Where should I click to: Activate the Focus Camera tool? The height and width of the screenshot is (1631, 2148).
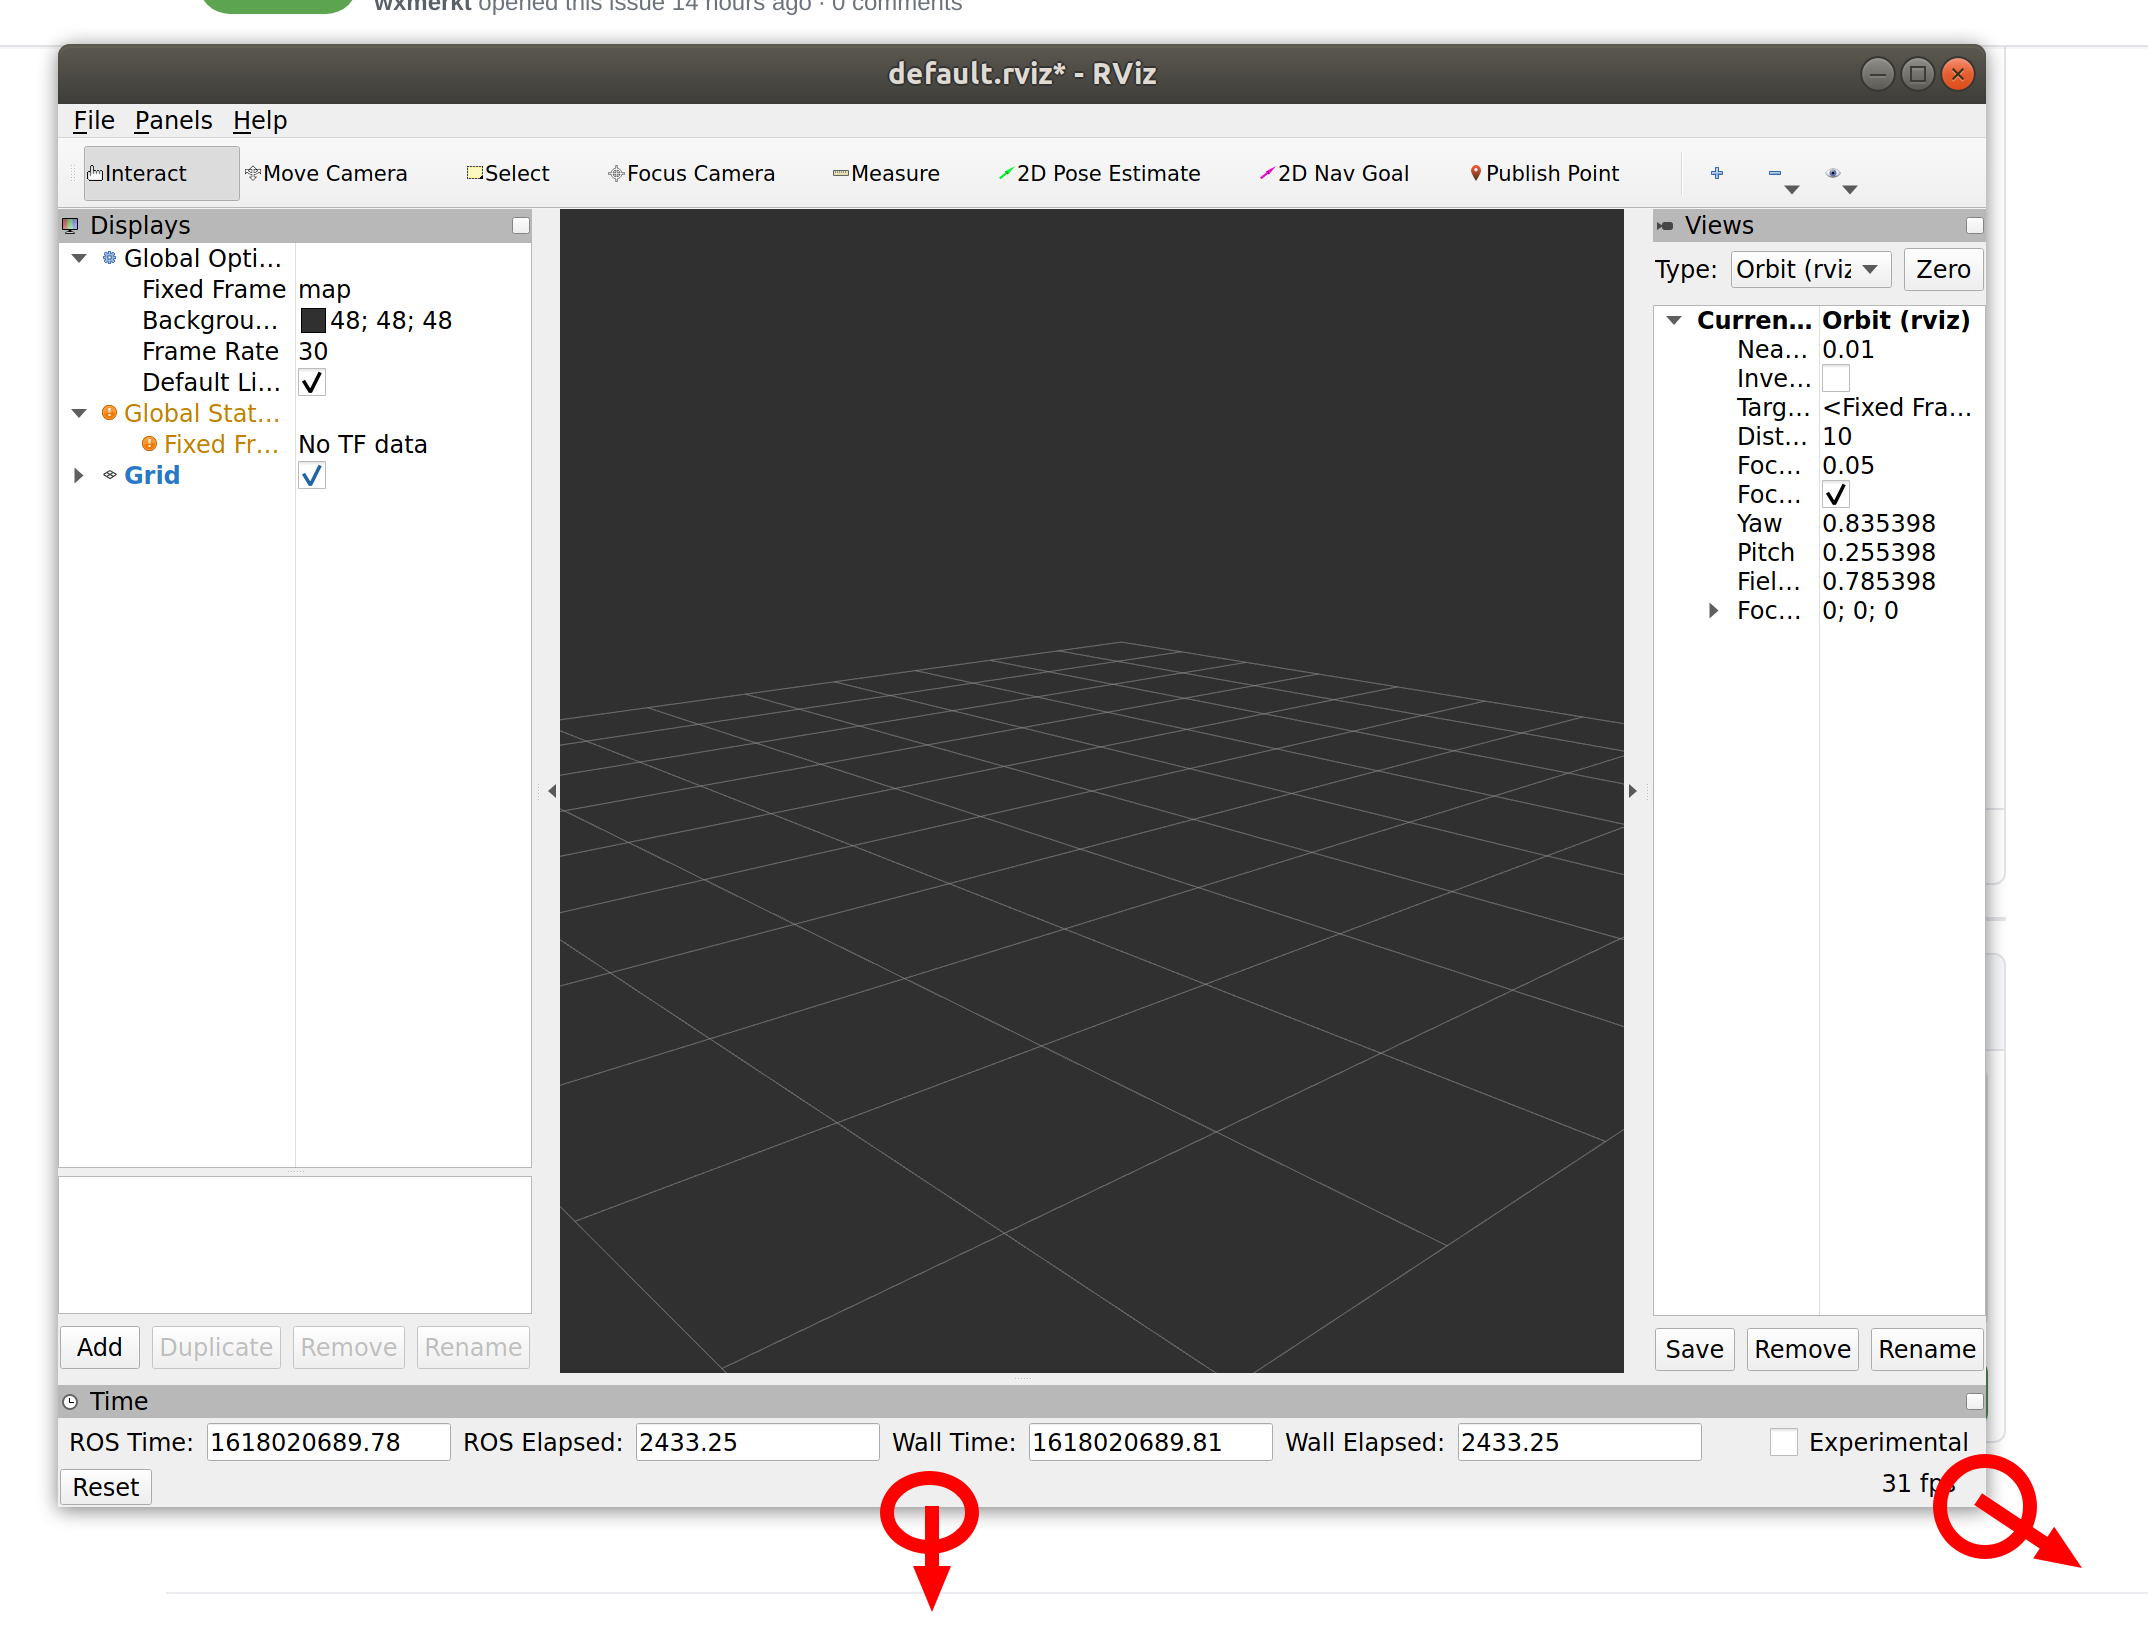click(x=691, y=173)
